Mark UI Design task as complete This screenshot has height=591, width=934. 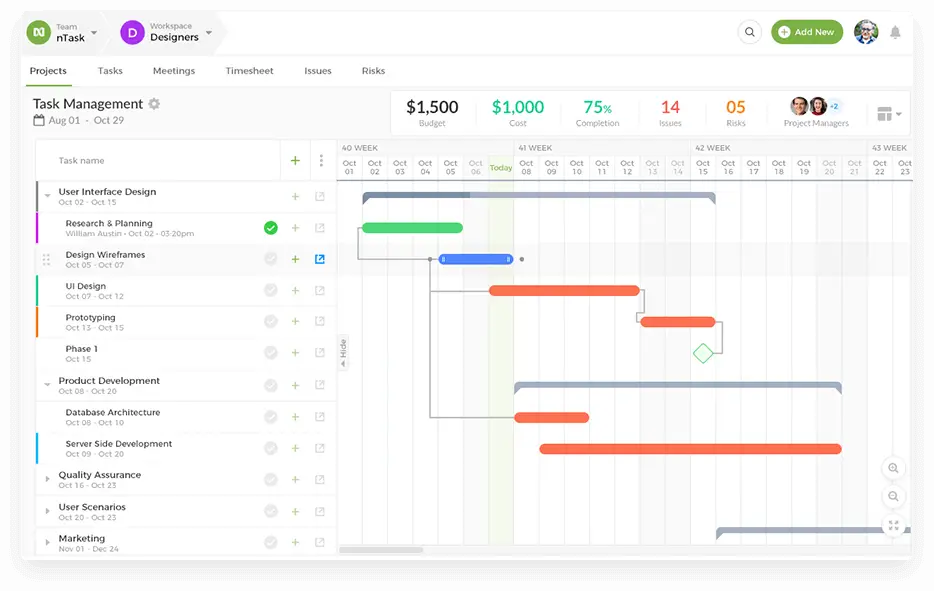click(x=270, y=291)
